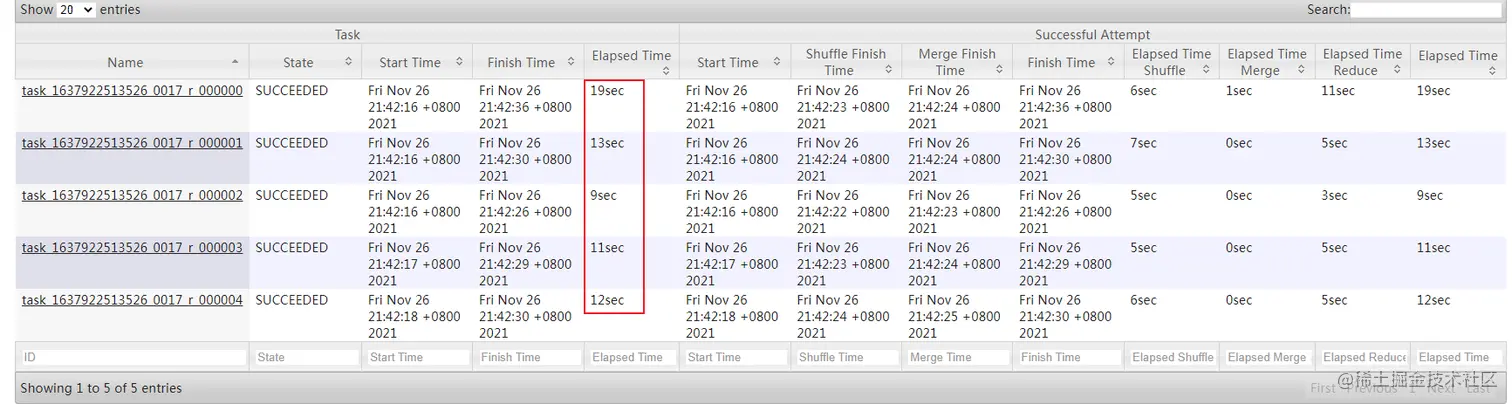This screenshot has height=404, width=1512.
Task: Open task_1637922513526_0017_r_000001 link
Action: pyautogui.click(x=132, y=143)
